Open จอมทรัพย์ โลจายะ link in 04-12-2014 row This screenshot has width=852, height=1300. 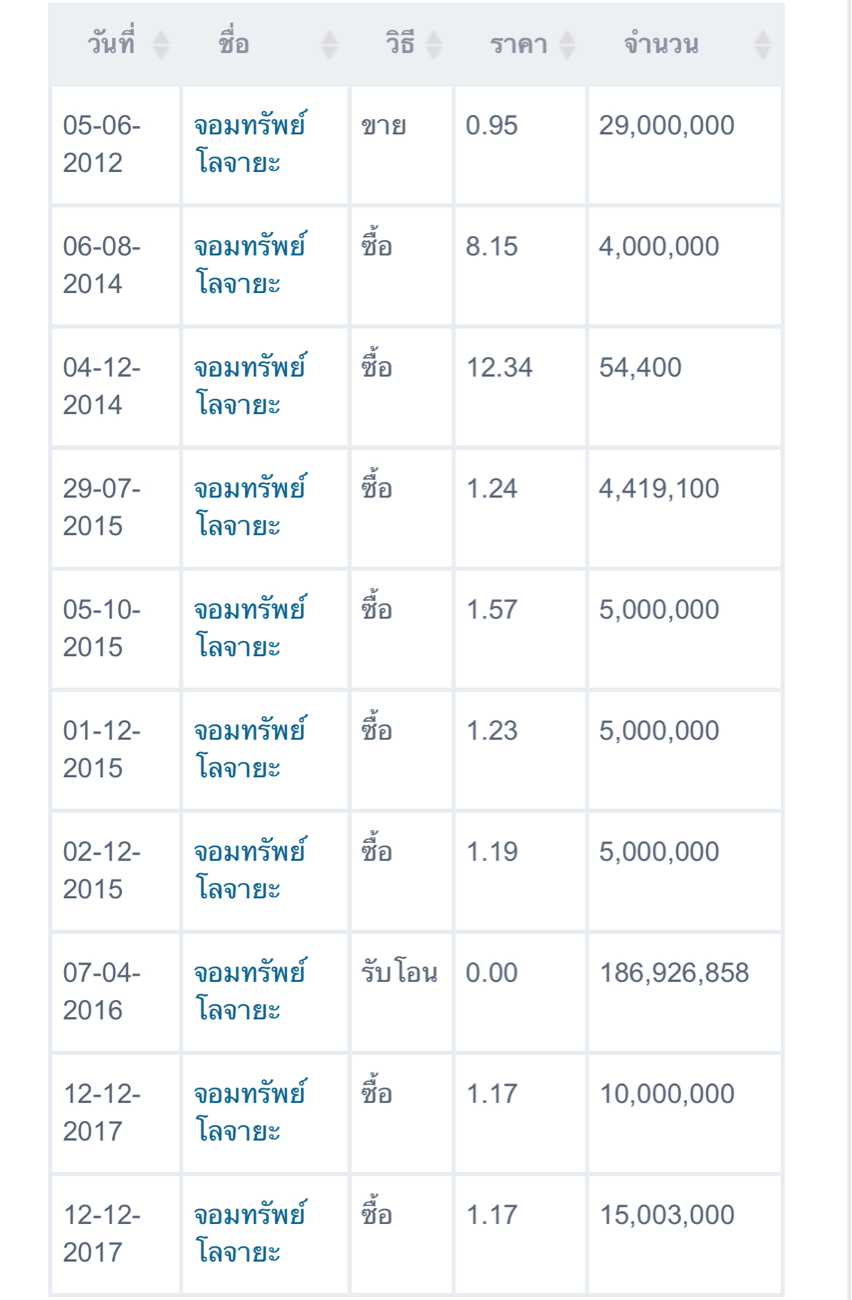[x=249, y=386]
